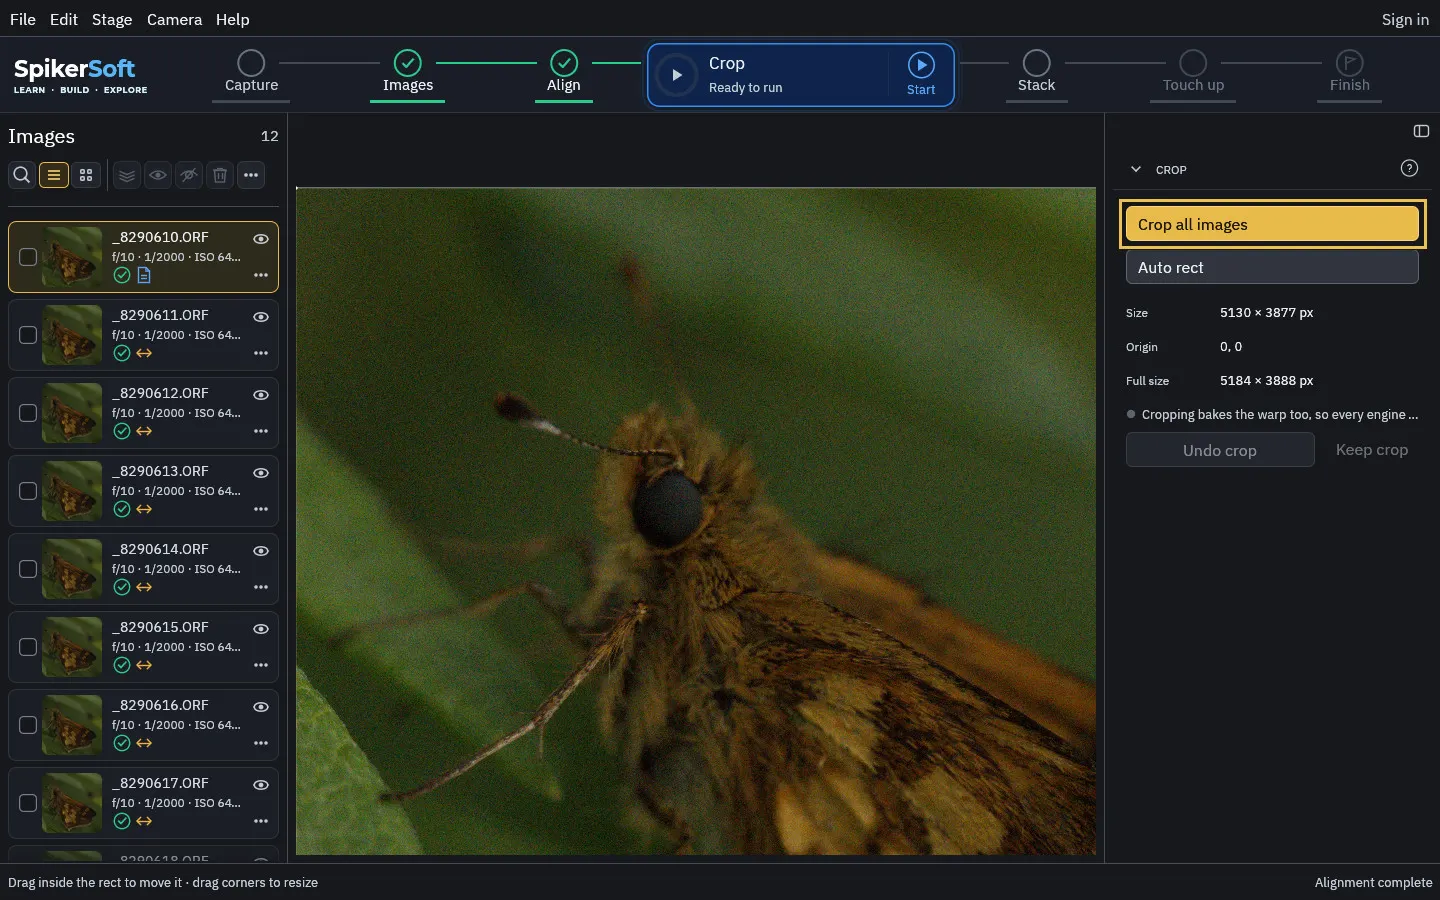Click the stacked layers toolbar icon
Image resolution: width=1440 pixels, height=900 pixels.
click(x=127, y=175)
